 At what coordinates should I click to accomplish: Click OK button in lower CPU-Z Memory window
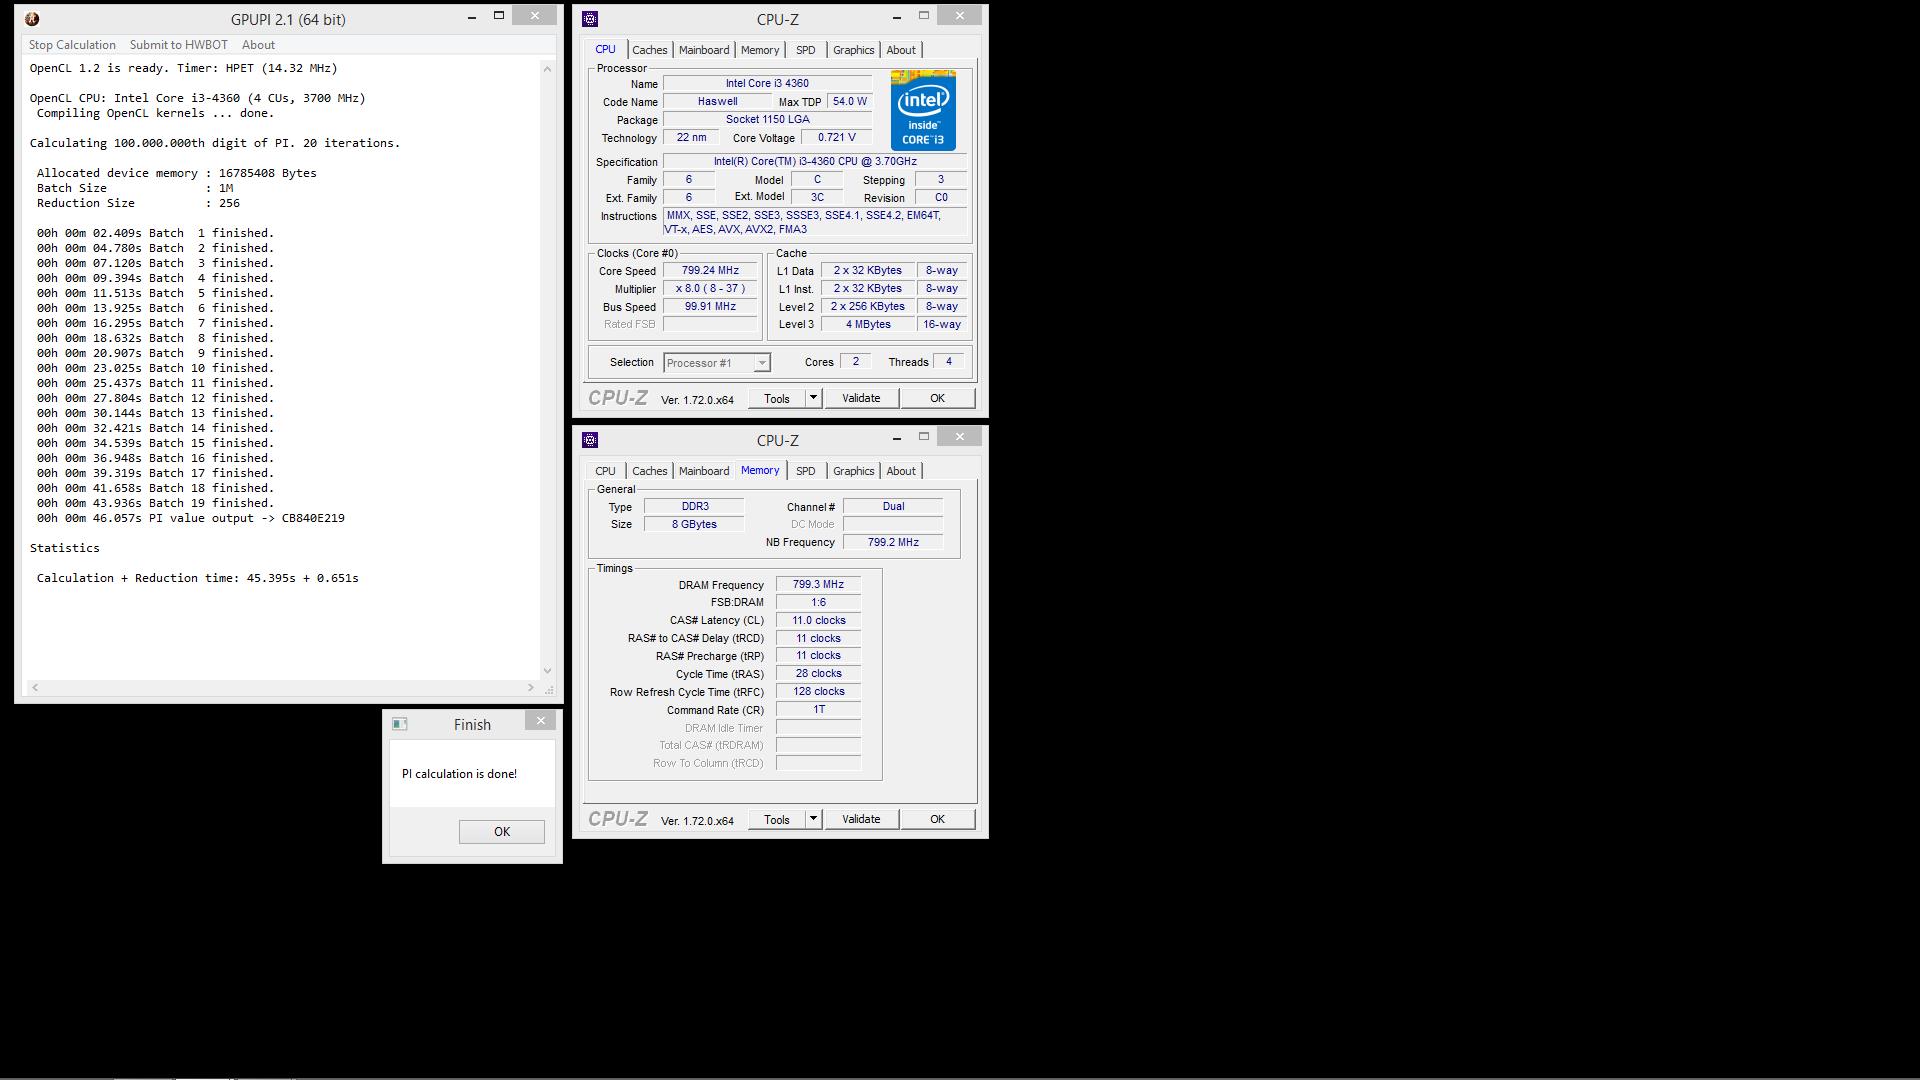pyautogui.click(x=937, y=819)
